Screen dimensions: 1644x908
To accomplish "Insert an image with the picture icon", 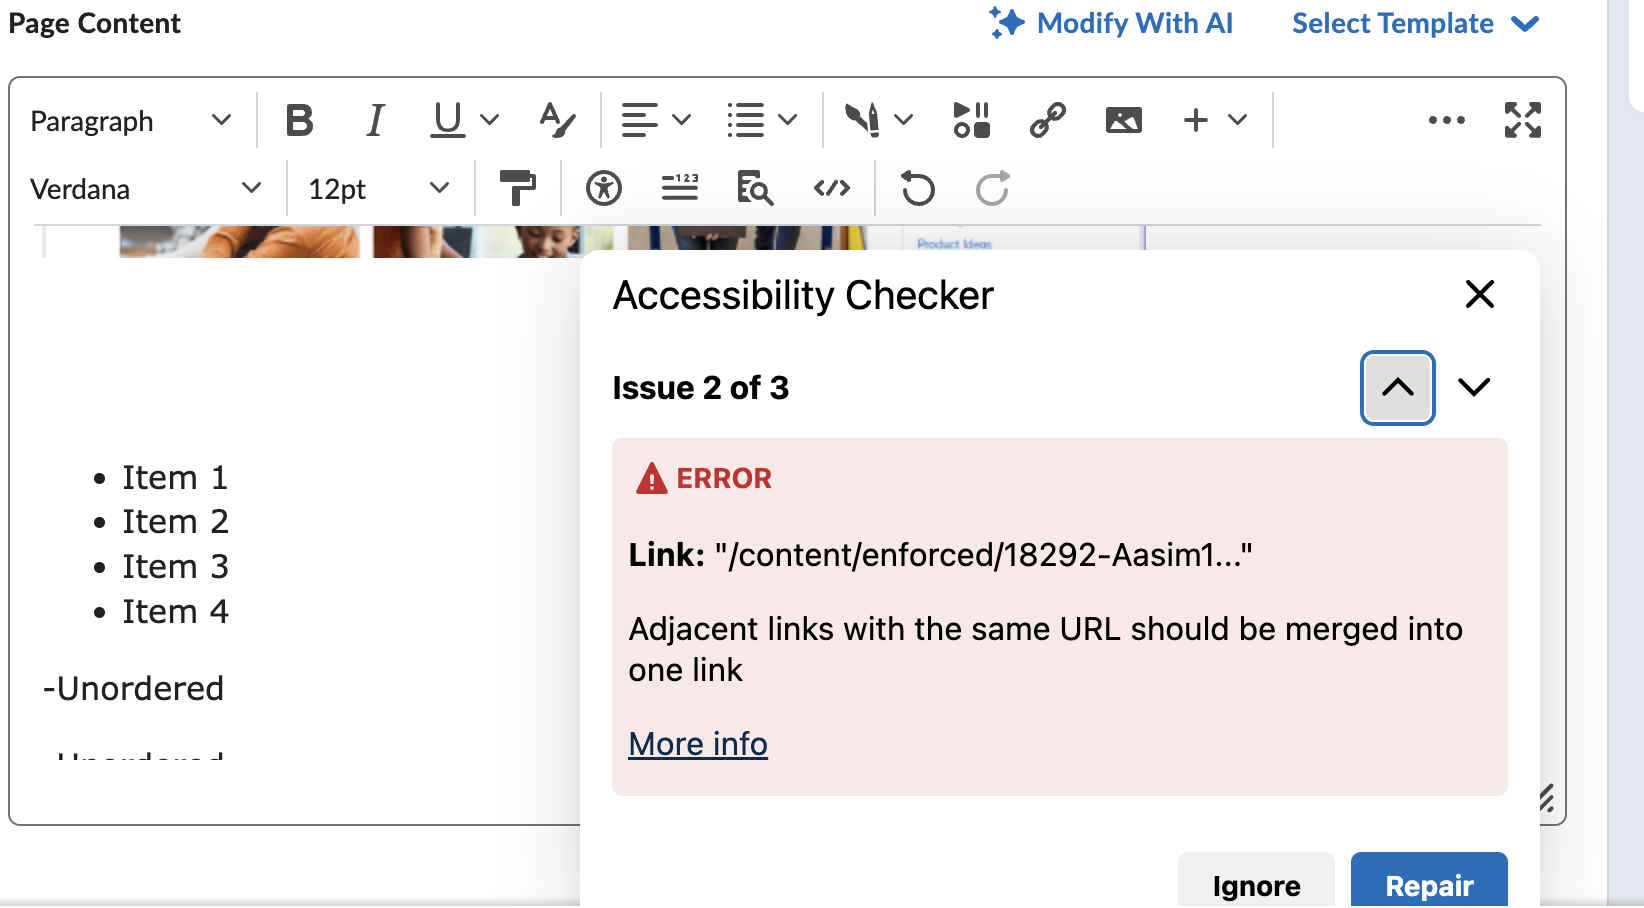I will point(1123,120).
